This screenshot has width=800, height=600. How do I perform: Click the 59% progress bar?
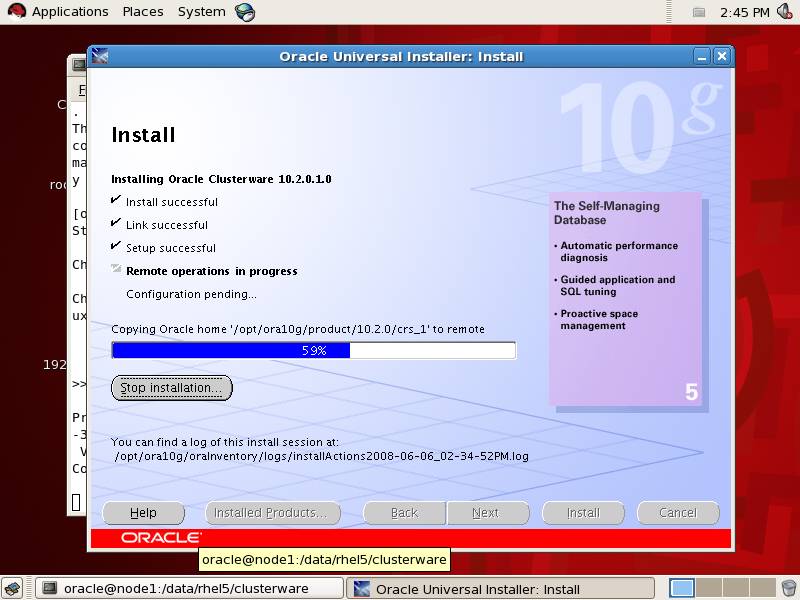pos(314,351)
